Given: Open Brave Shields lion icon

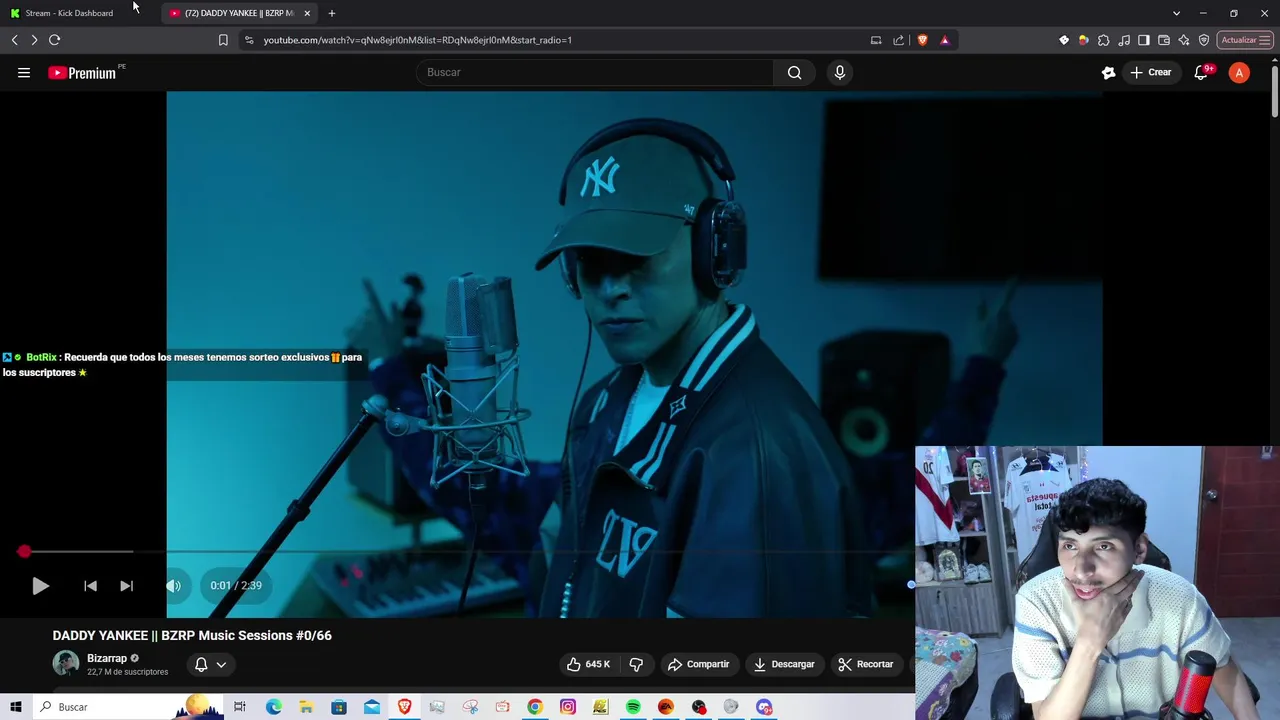Looking at the screenshot, I should click(922, 40).
